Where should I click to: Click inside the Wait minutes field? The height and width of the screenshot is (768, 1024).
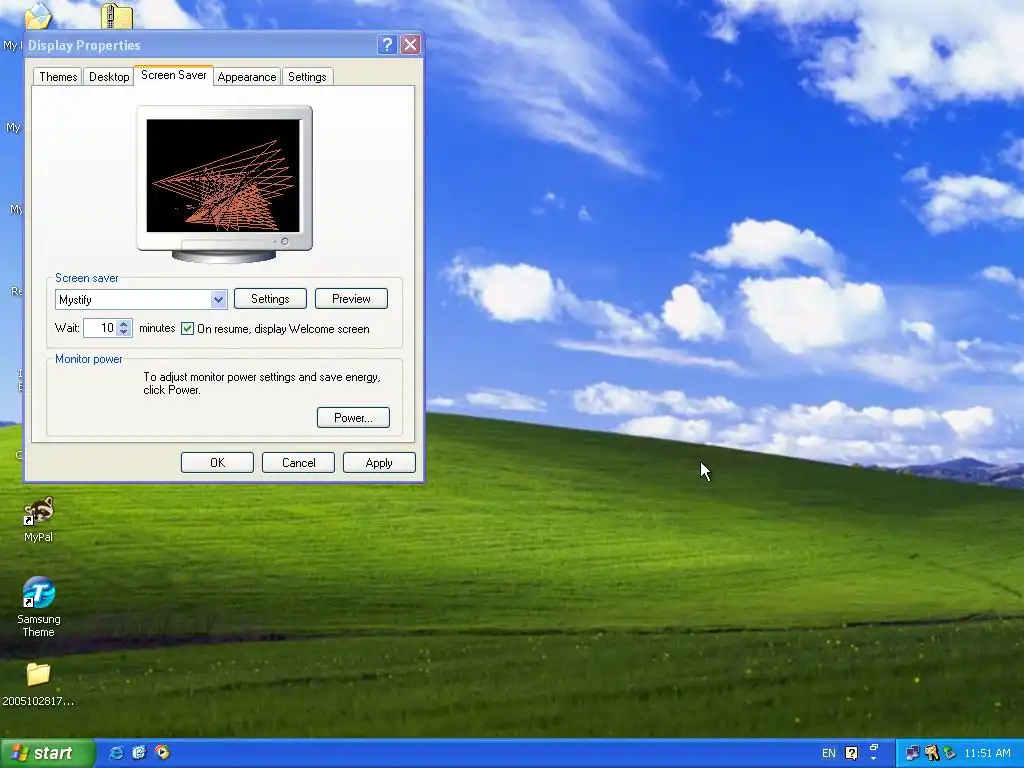[x=101, y=328]
